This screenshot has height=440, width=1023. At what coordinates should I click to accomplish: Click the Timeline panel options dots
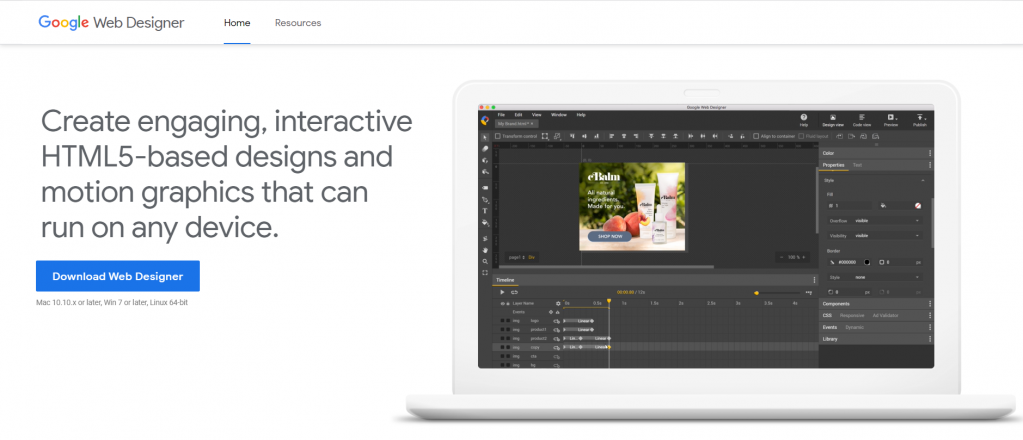814,280
